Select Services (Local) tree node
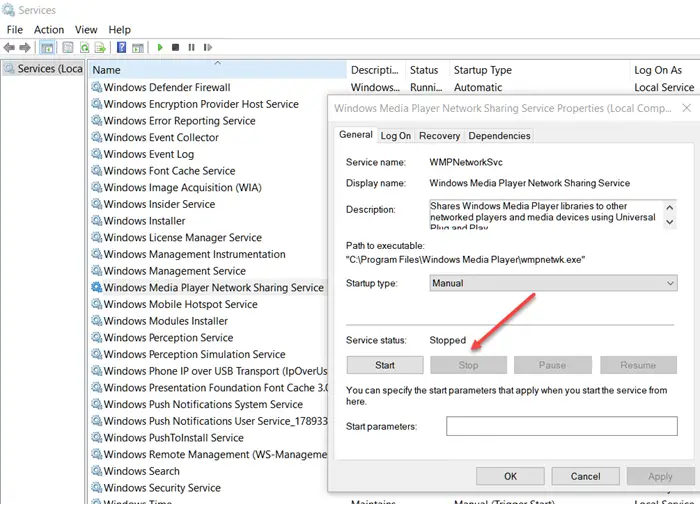The image size is (700, 505). point(43,69)
